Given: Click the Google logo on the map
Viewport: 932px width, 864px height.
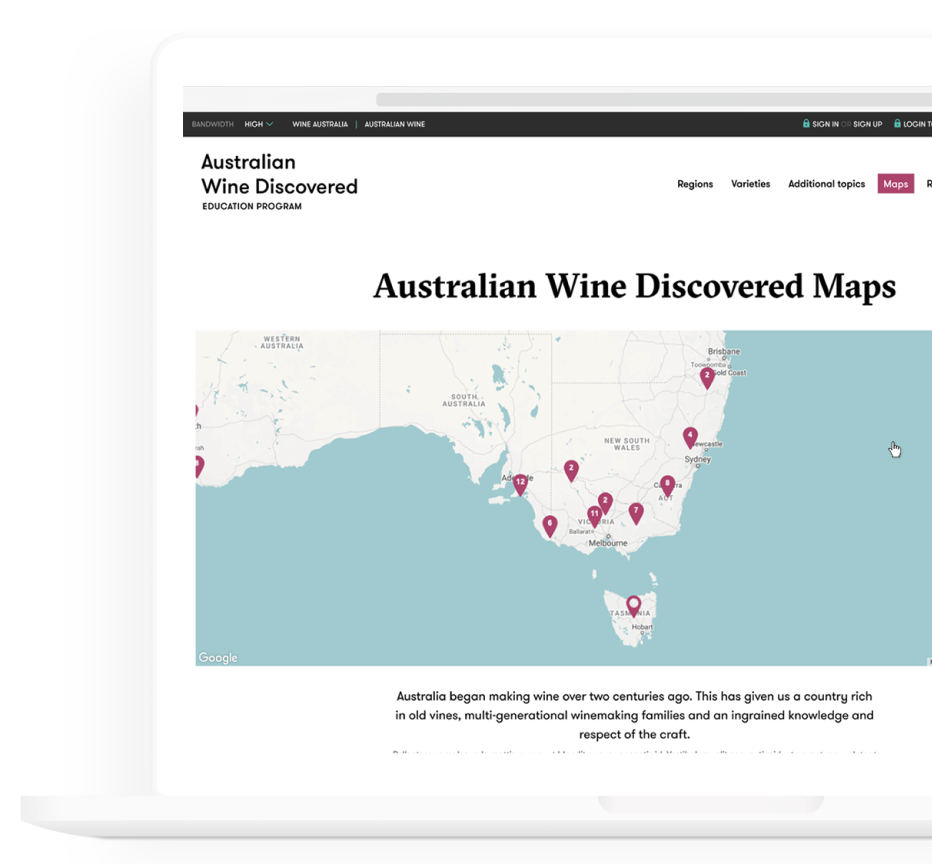Looking at the screenshot, I should 218,657.
